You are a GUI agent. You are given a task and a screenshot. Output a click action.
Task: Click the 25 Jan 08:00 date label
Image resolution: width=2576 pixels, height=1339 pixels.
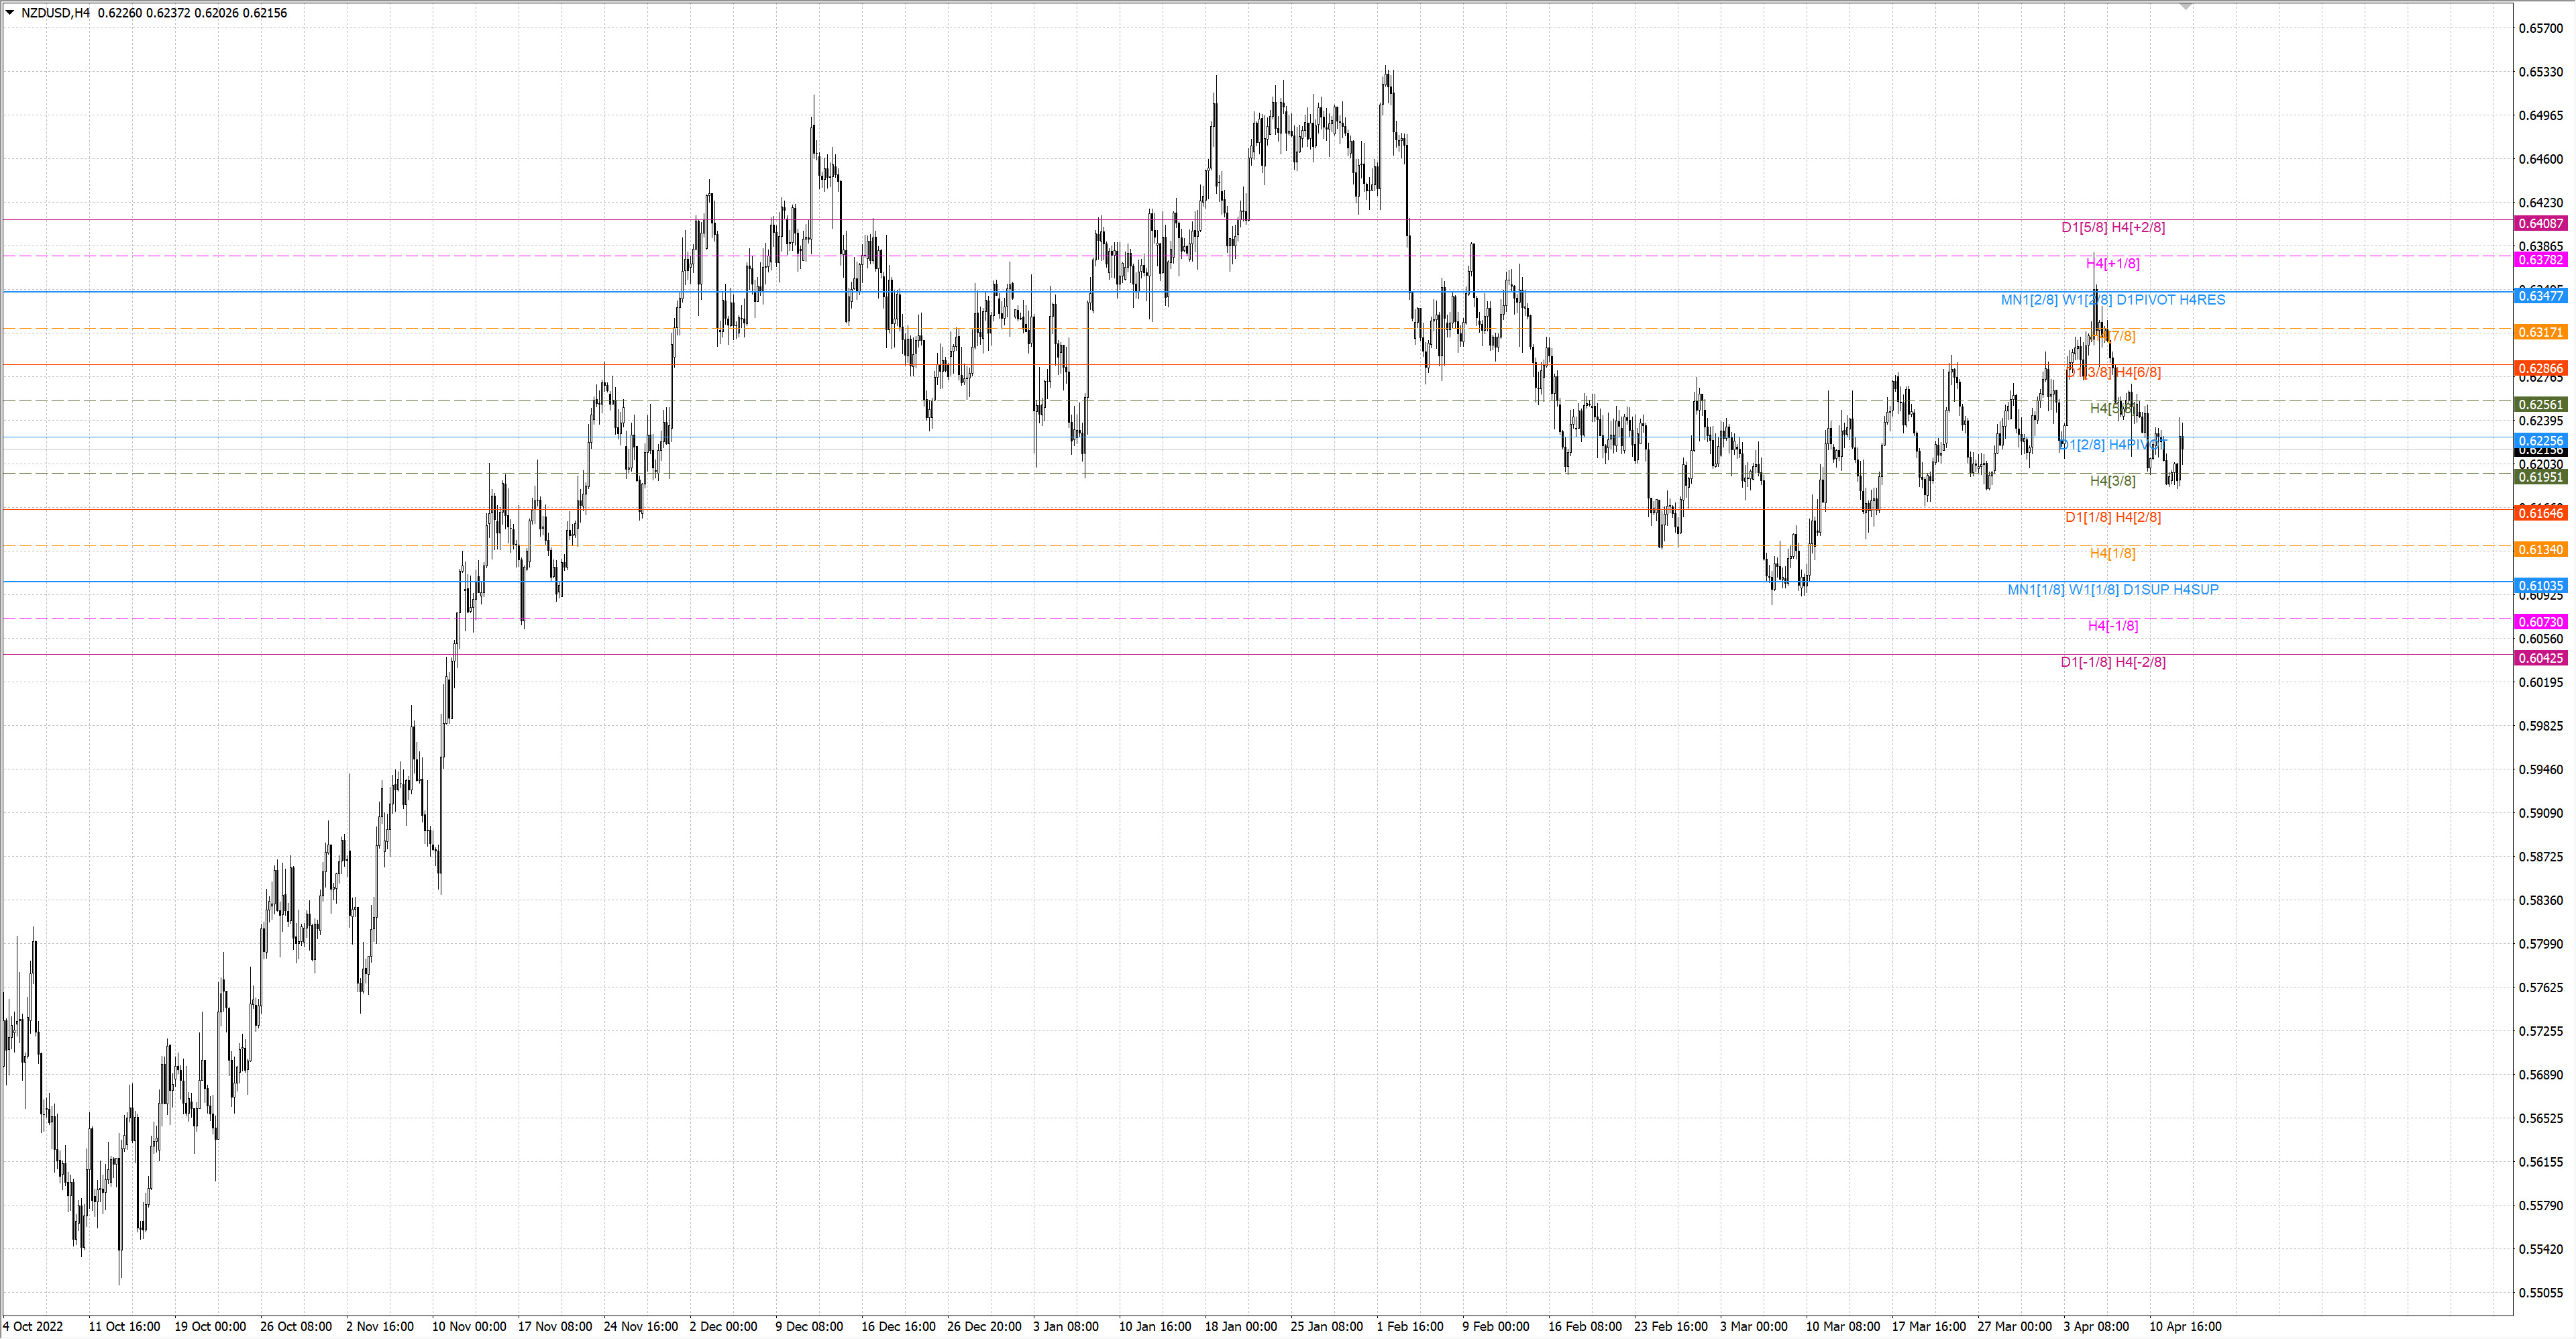[1327, 1326]
